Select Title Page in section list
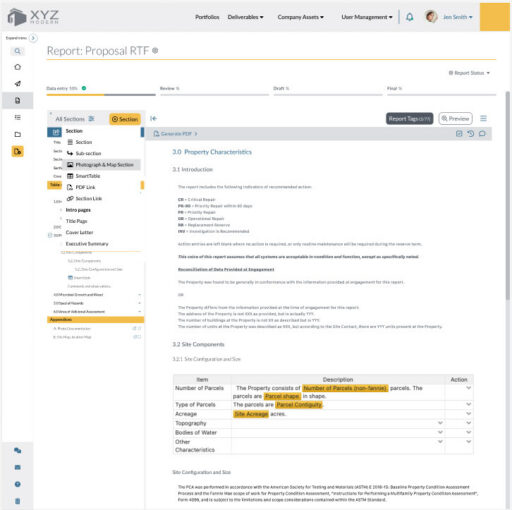The height and width of the screenshot is (510, 512). pos(76,221)
